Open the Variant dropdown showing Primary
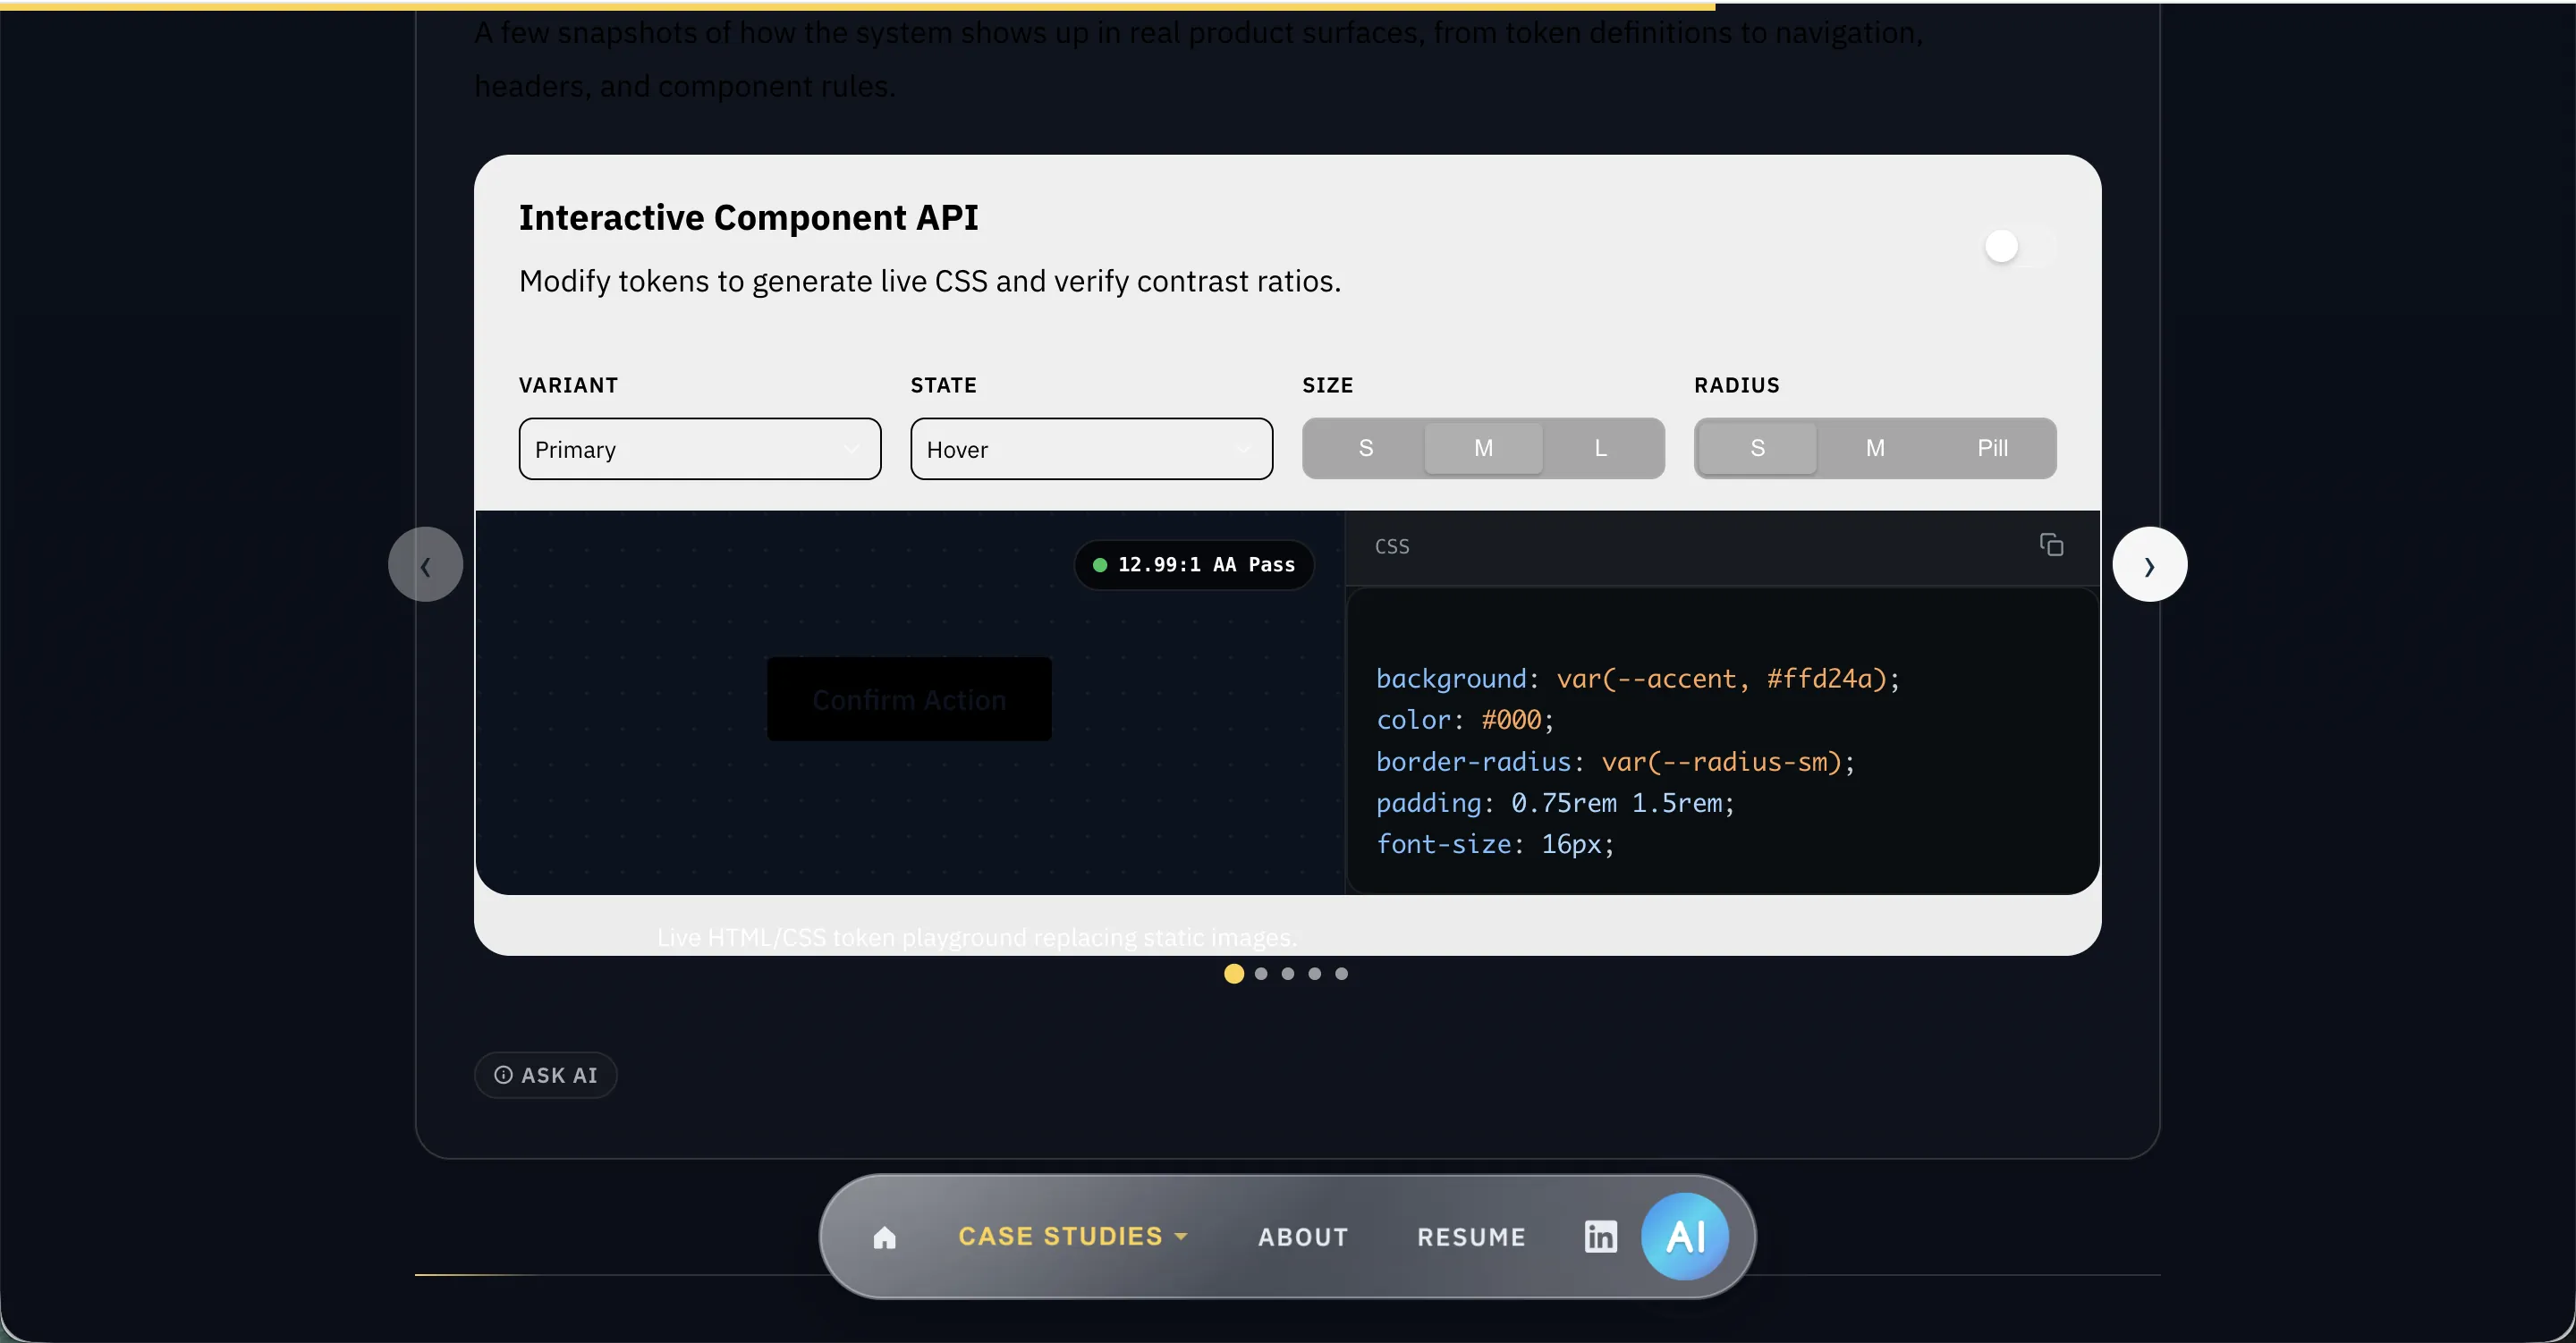This screenshot has width=2576, height=1343. [700, 449]
